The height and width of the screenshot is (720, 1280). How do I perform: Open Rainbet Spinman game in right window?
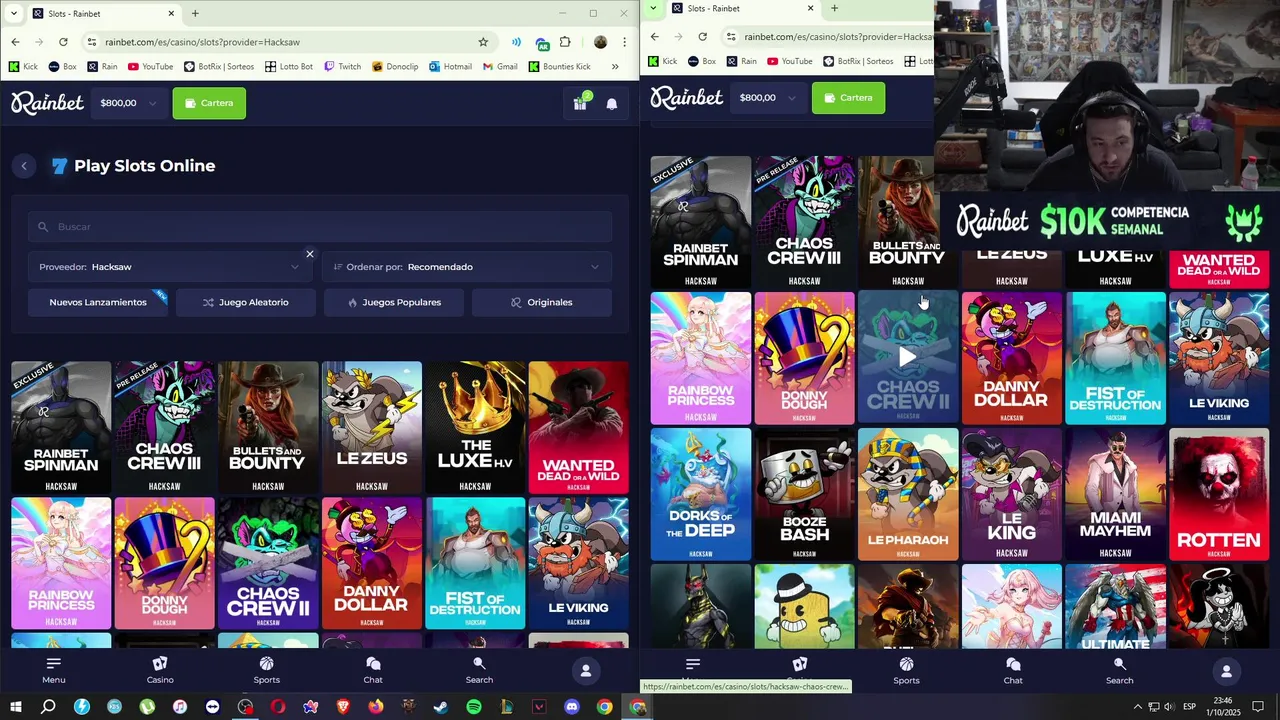(701, 222)
